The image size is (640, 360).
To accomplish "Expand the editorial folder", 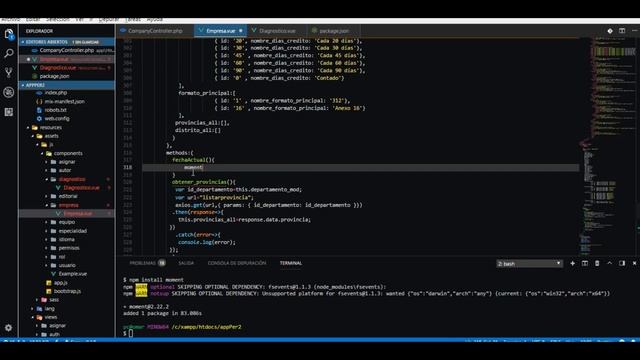I will click(x=47, y=196).
